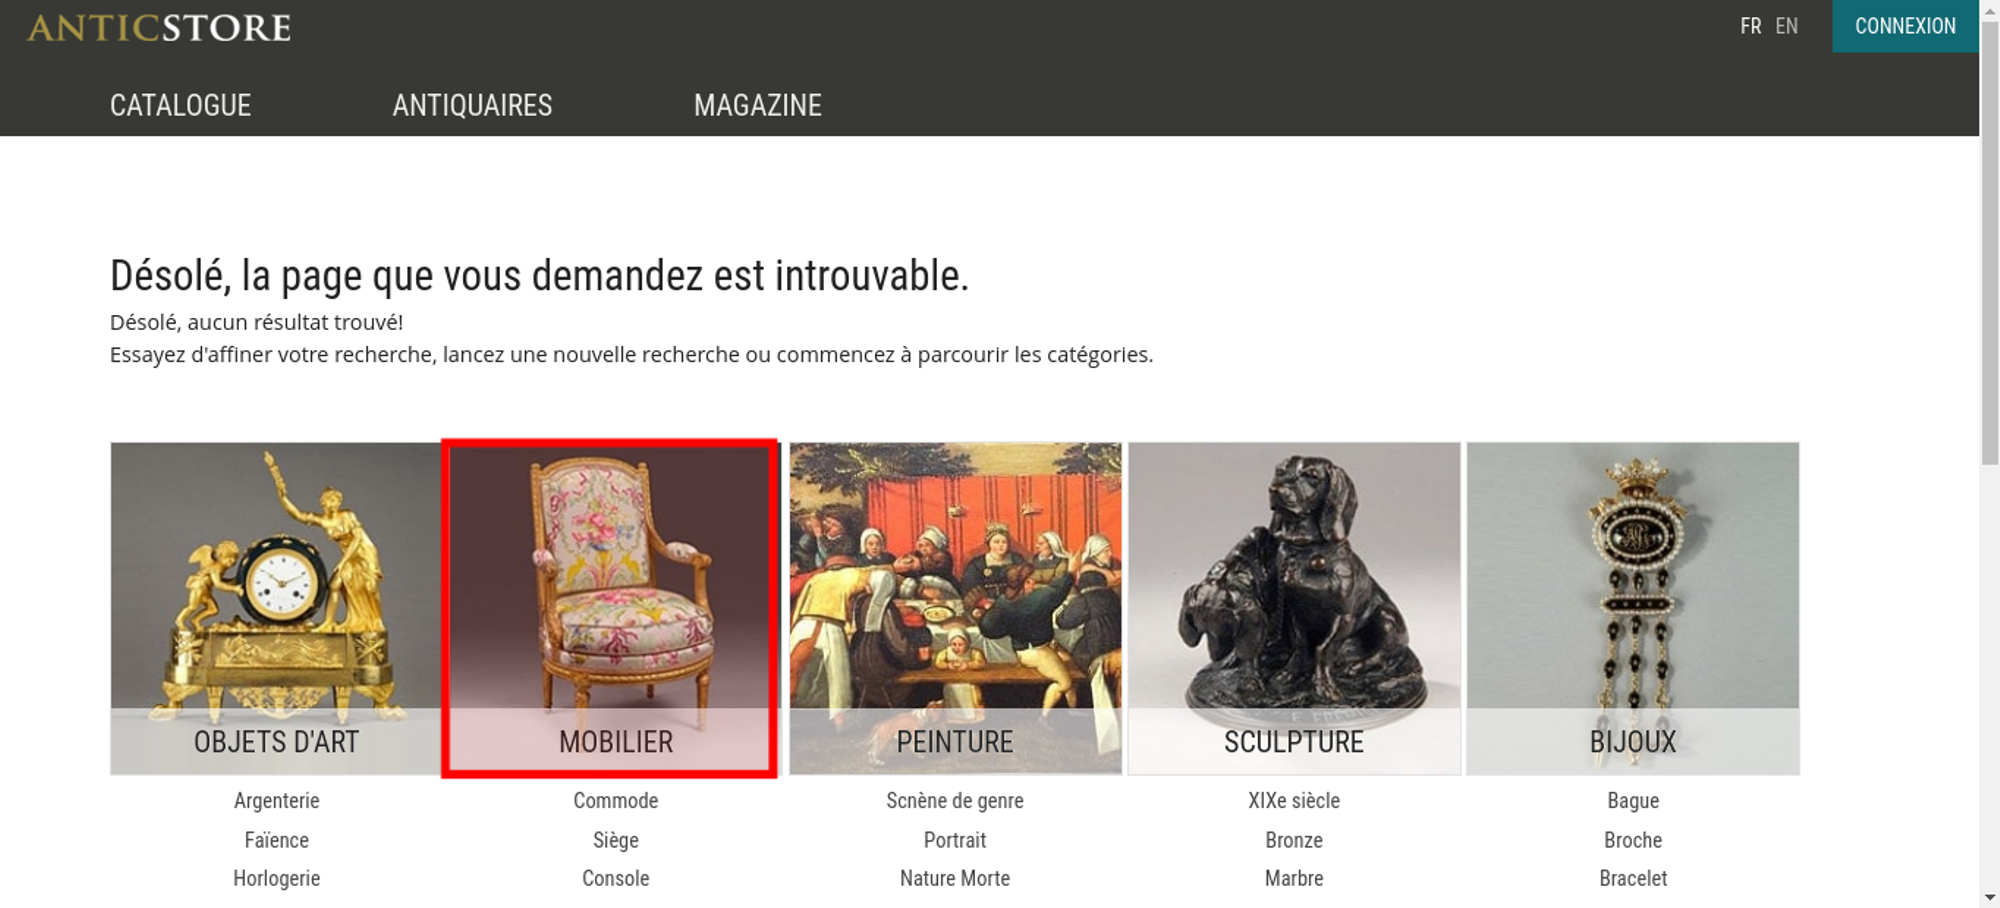Open the Sculpture bronze dog image
Screen dimensions: 2000x908
(1294, 608)
